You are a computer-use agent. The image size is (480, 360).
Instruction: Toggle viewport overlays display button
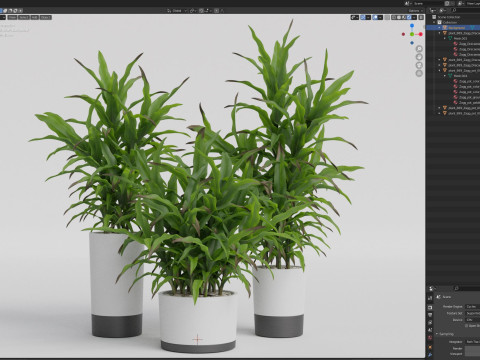[375, 17]
